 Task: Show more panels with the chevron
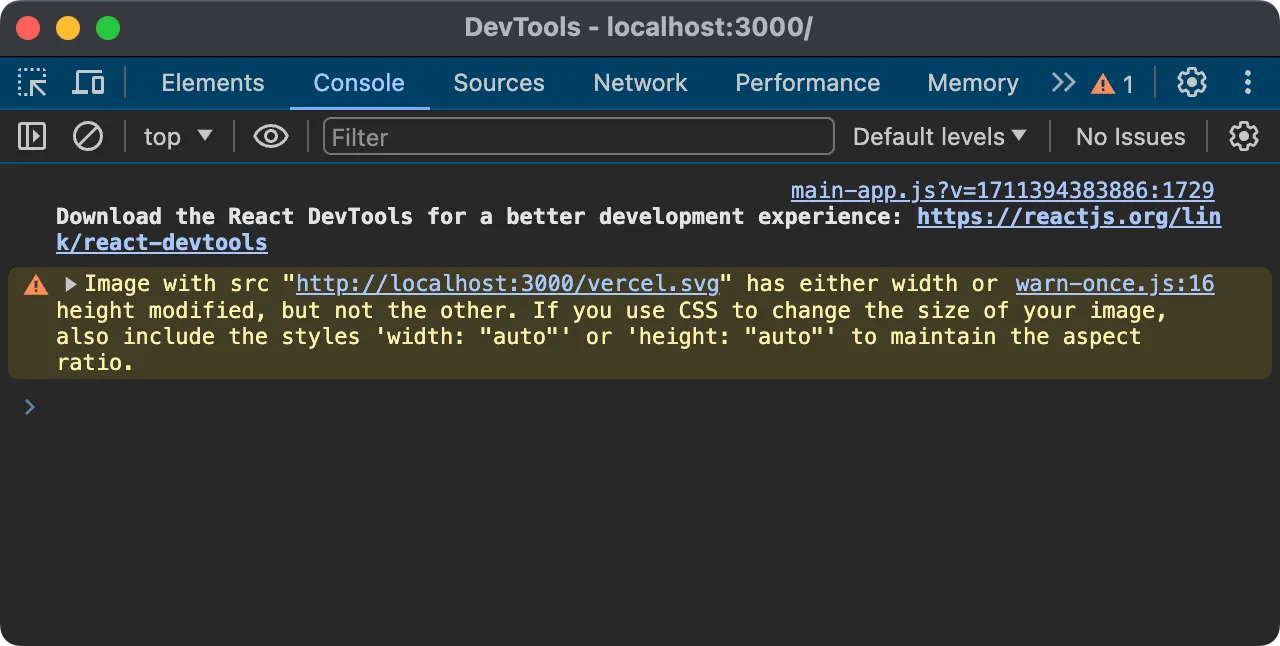(1062, 83)
